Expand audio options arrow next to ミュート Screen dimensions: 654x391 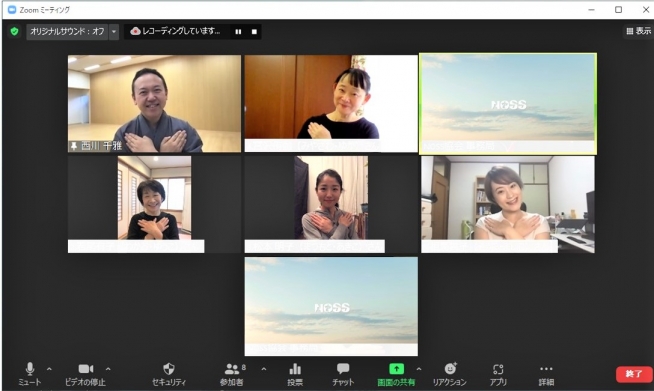tap(49, 369)
